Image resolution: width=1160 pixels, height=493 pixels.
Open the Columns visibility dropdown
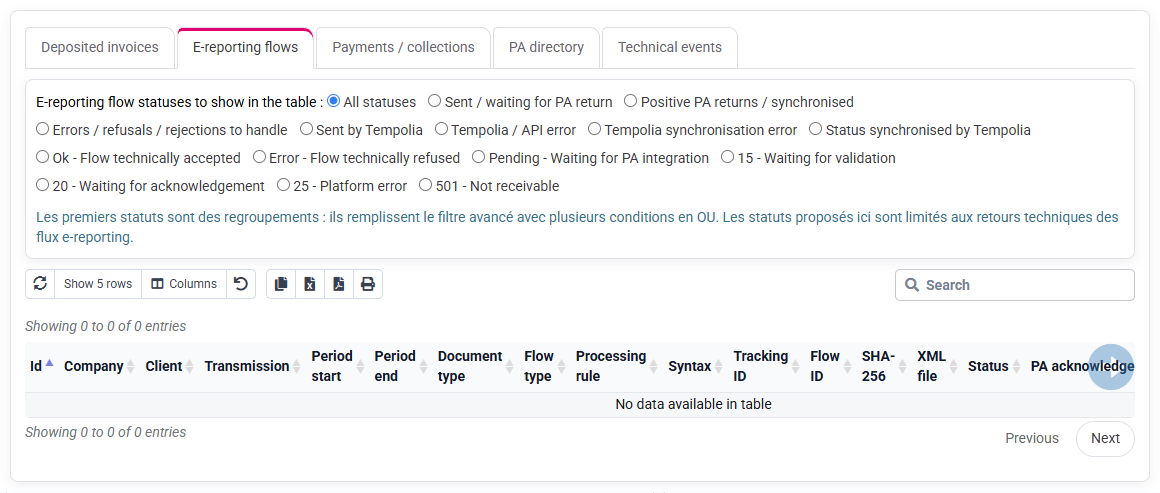coord(183,284)
